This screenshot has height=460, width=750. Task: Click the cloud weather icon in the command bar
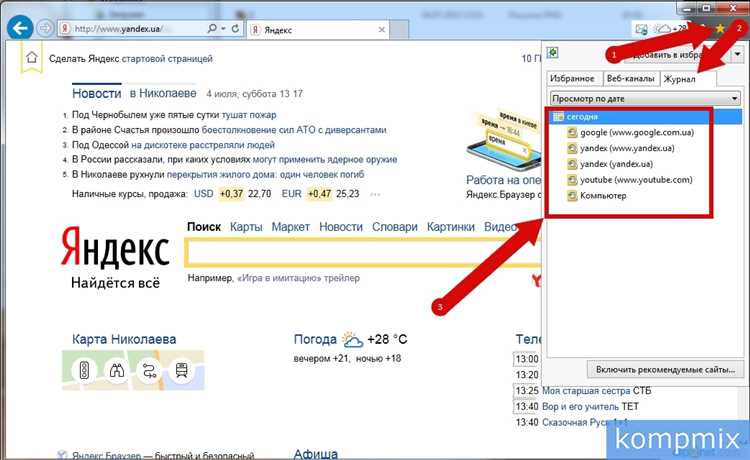662,29
